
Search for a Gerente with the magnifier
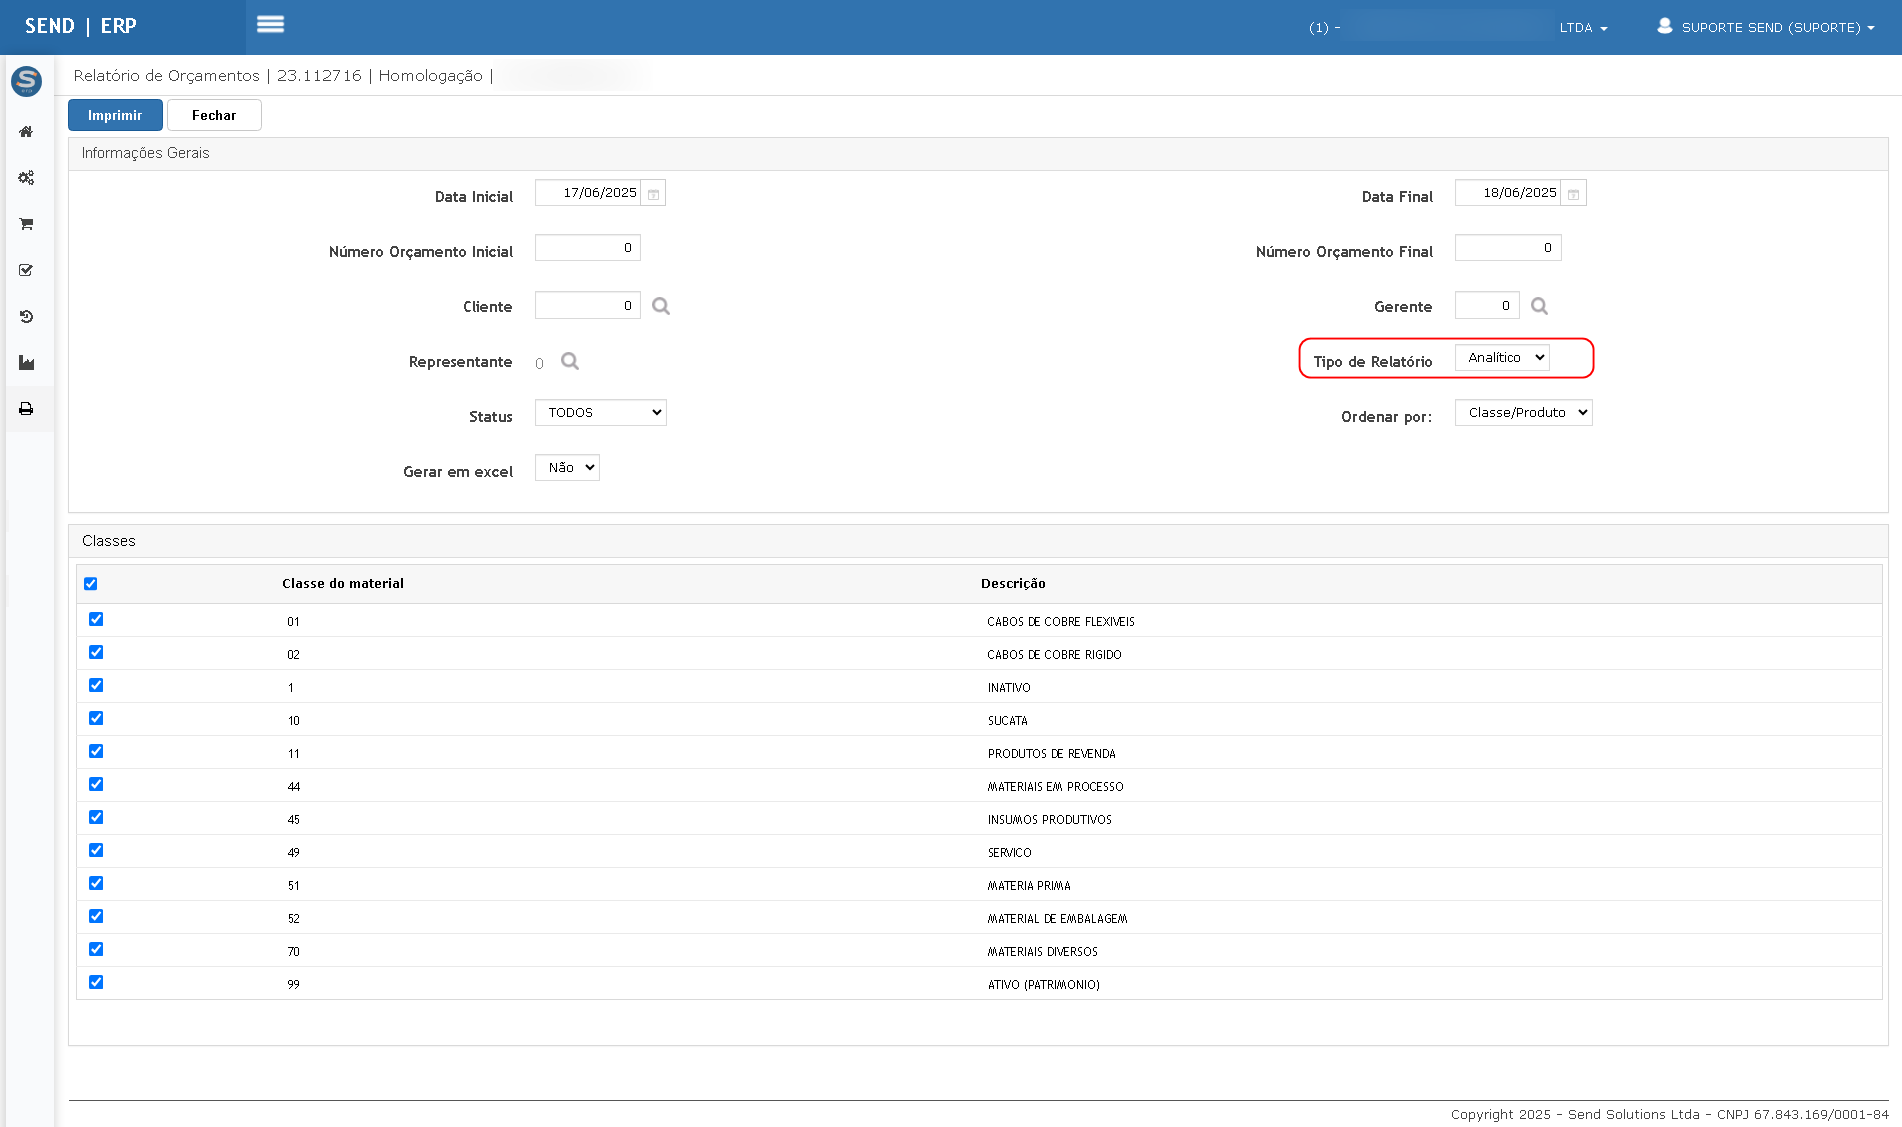click(1539, 306)
